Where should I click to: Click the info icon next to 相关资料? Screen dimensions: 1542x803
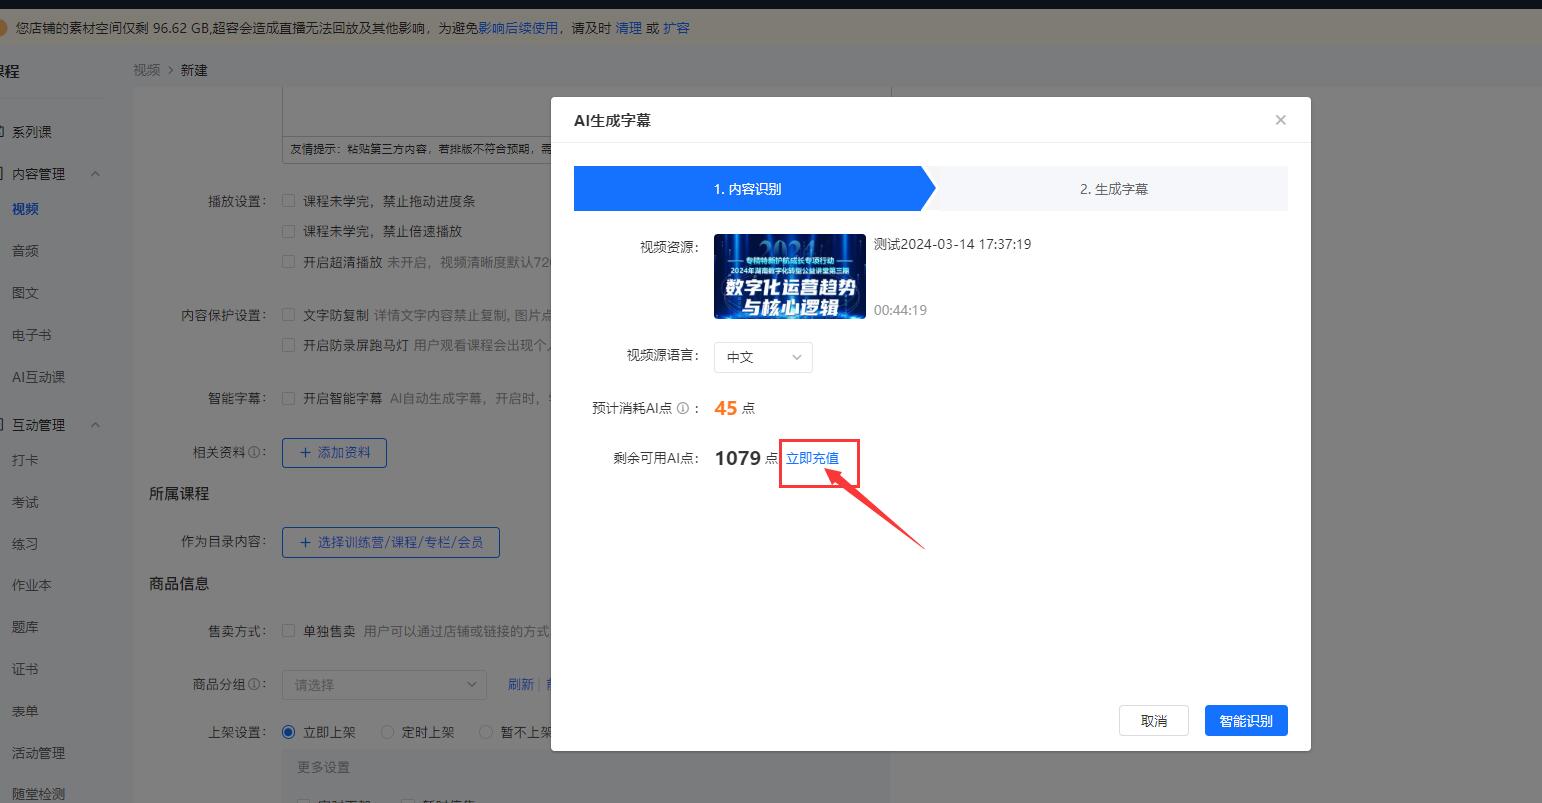click(255, 452)
